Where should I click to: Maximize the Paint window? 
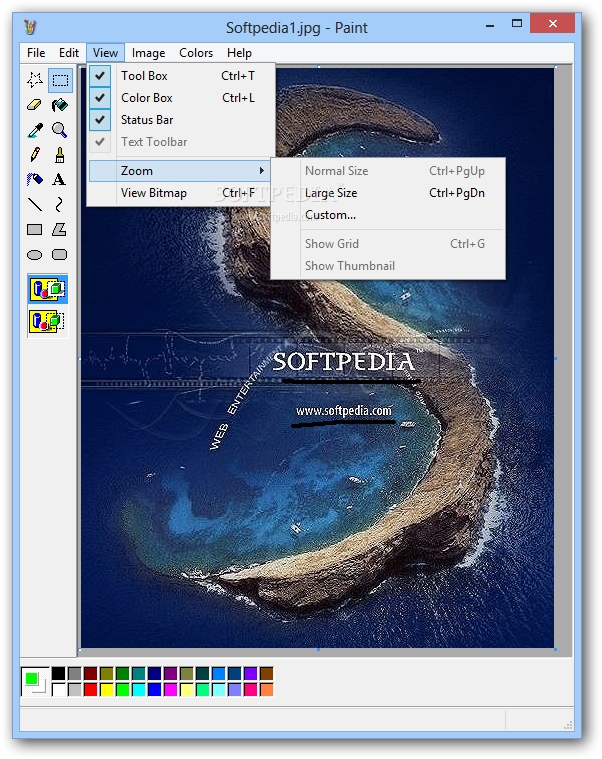tap(517, 23)
